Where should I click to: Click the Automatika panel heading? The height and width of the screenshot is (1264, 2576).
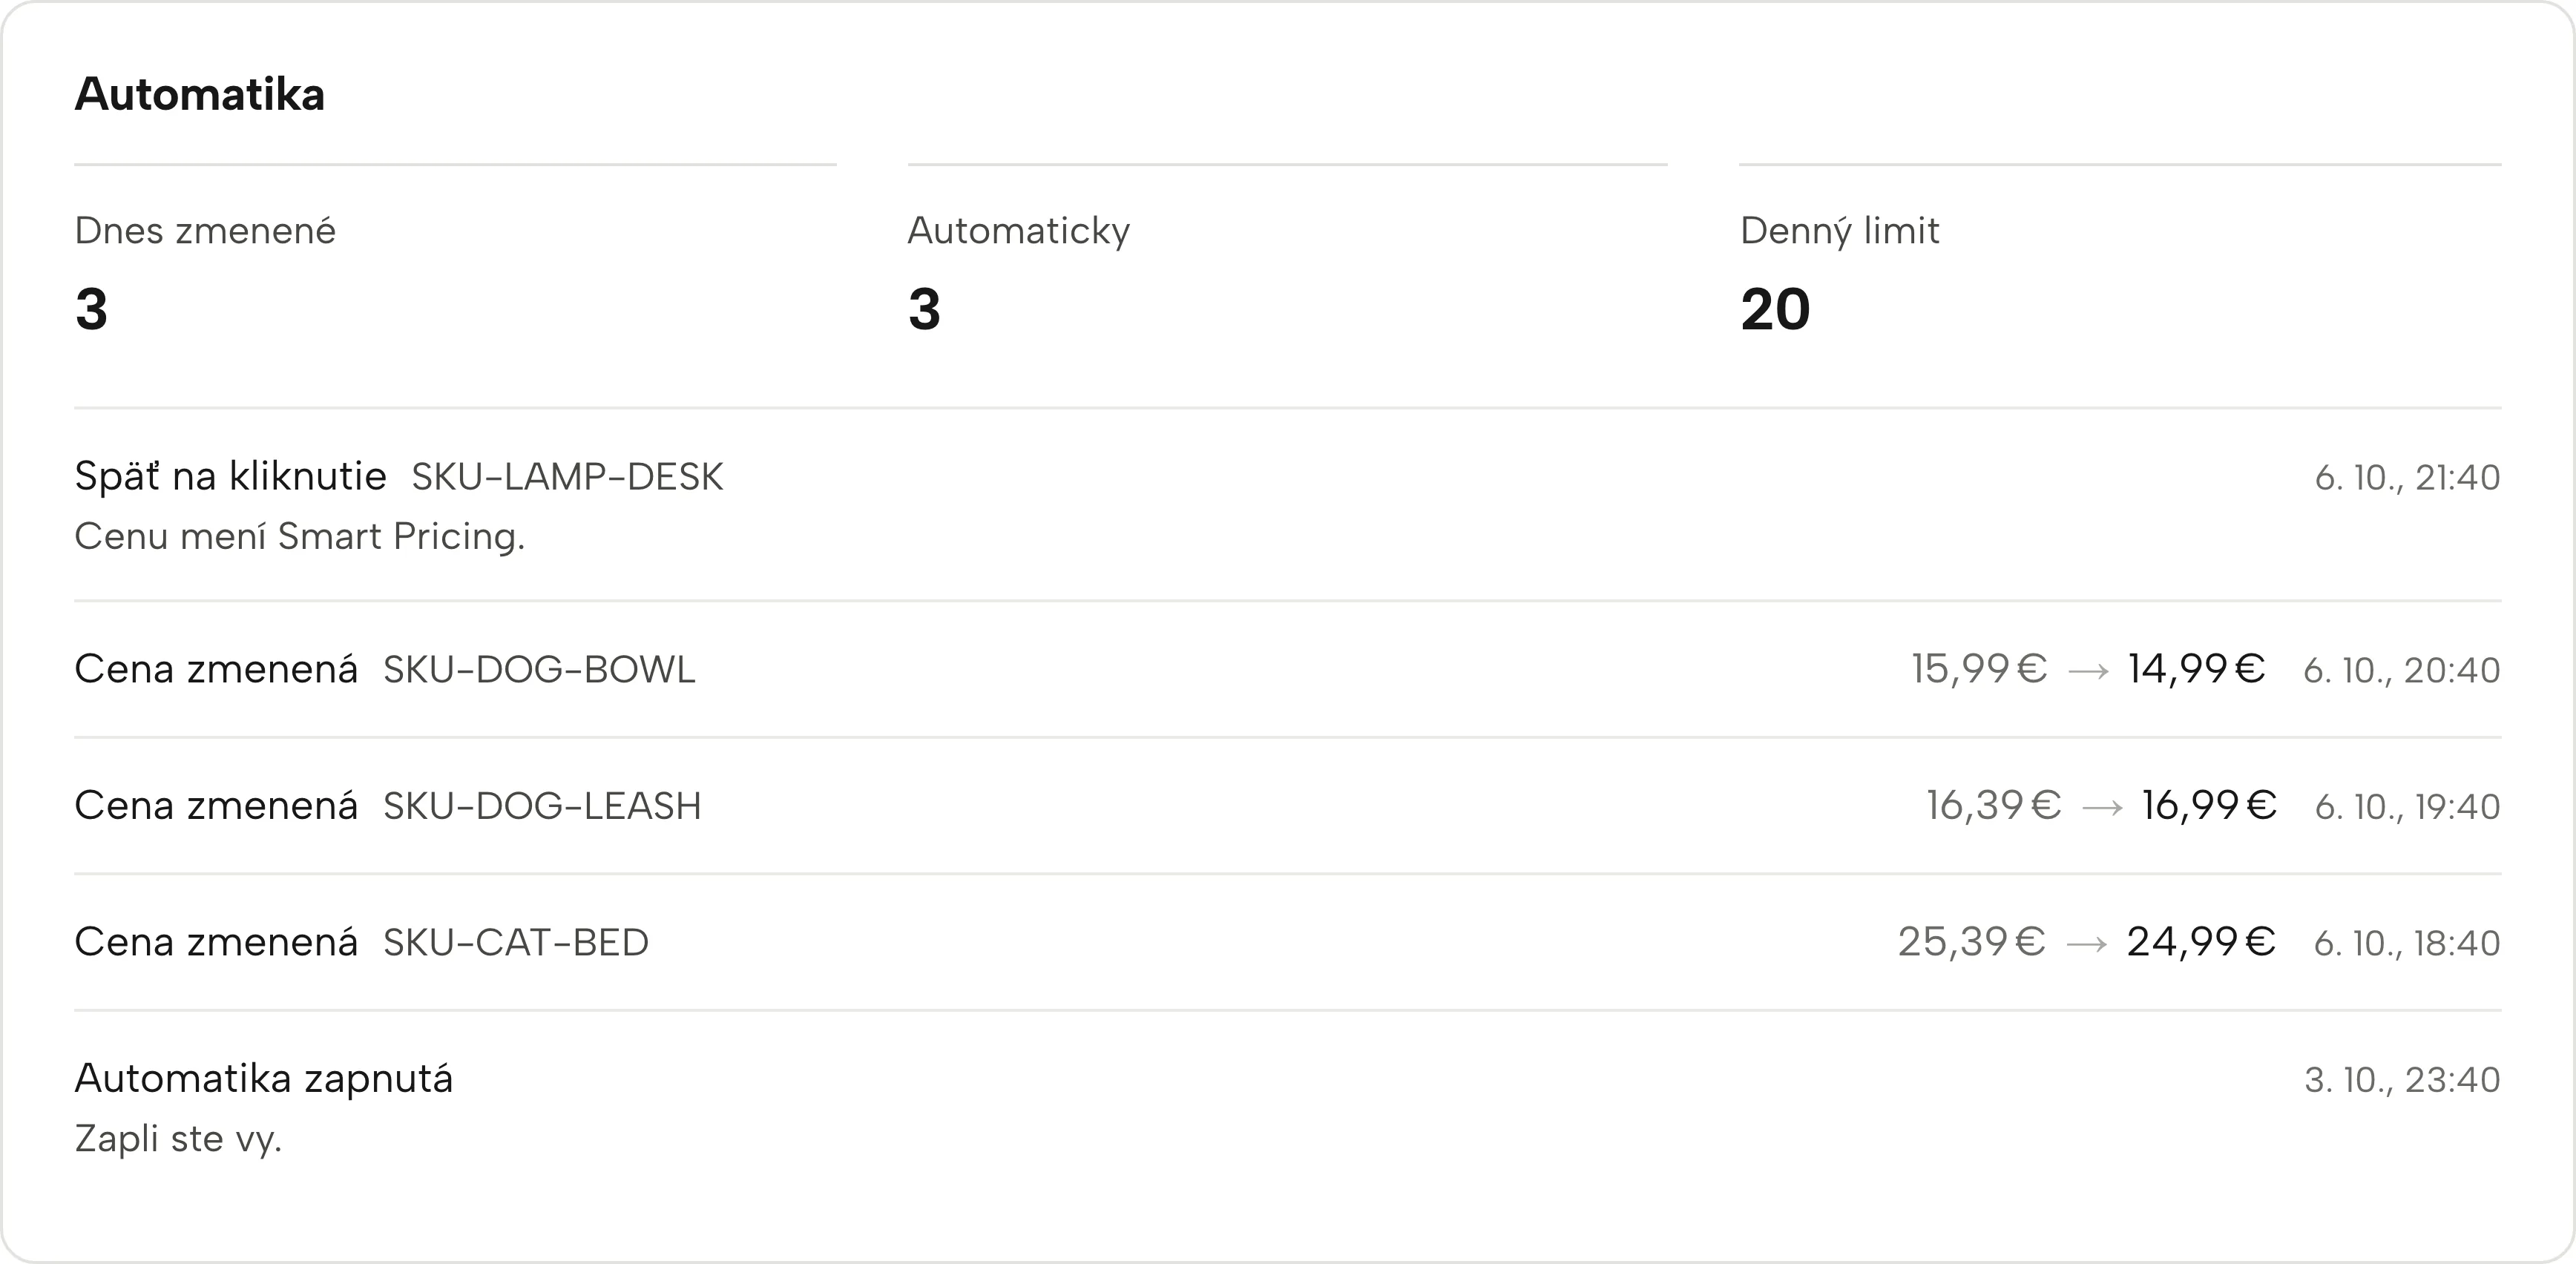[x=199, y=95]
